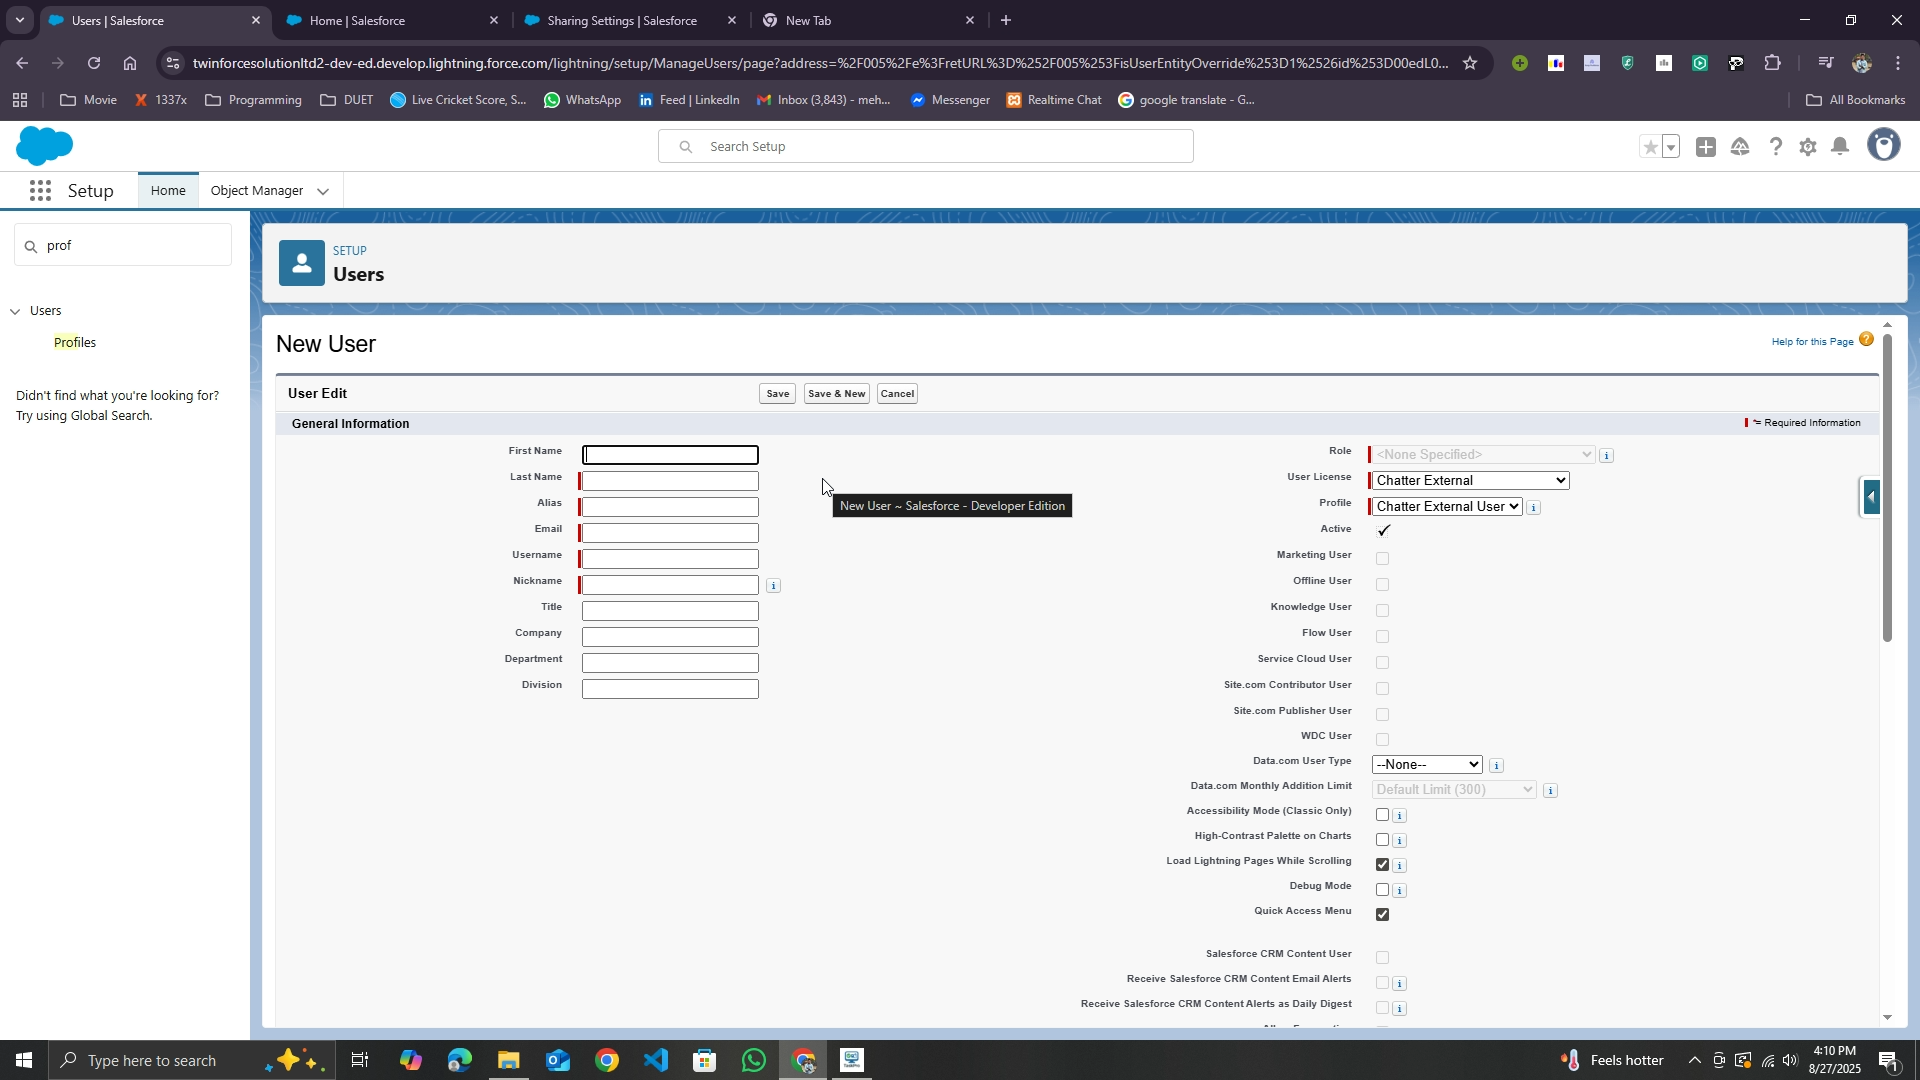1920x1080 pixels.
Task: Click the favorites star icon
Action: pyautogui.click(x=1650, y=147)
